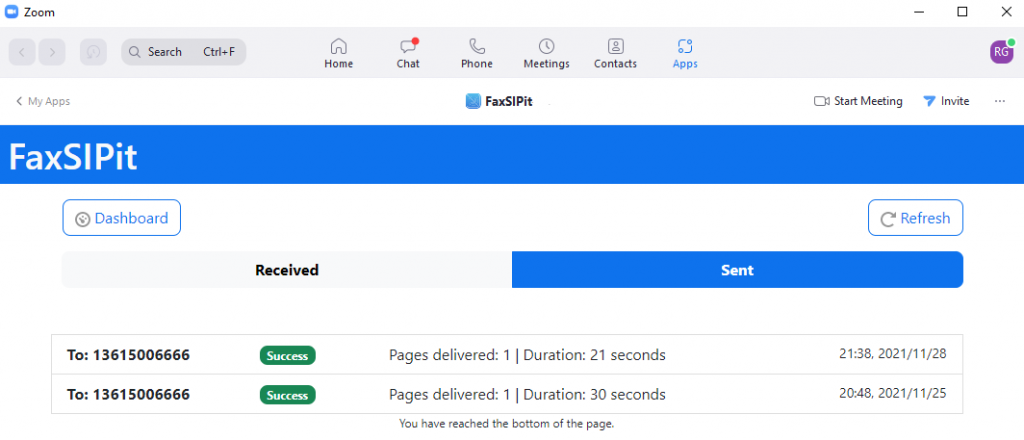
Task: Open the Contacts tab
Action: point(615,47)
